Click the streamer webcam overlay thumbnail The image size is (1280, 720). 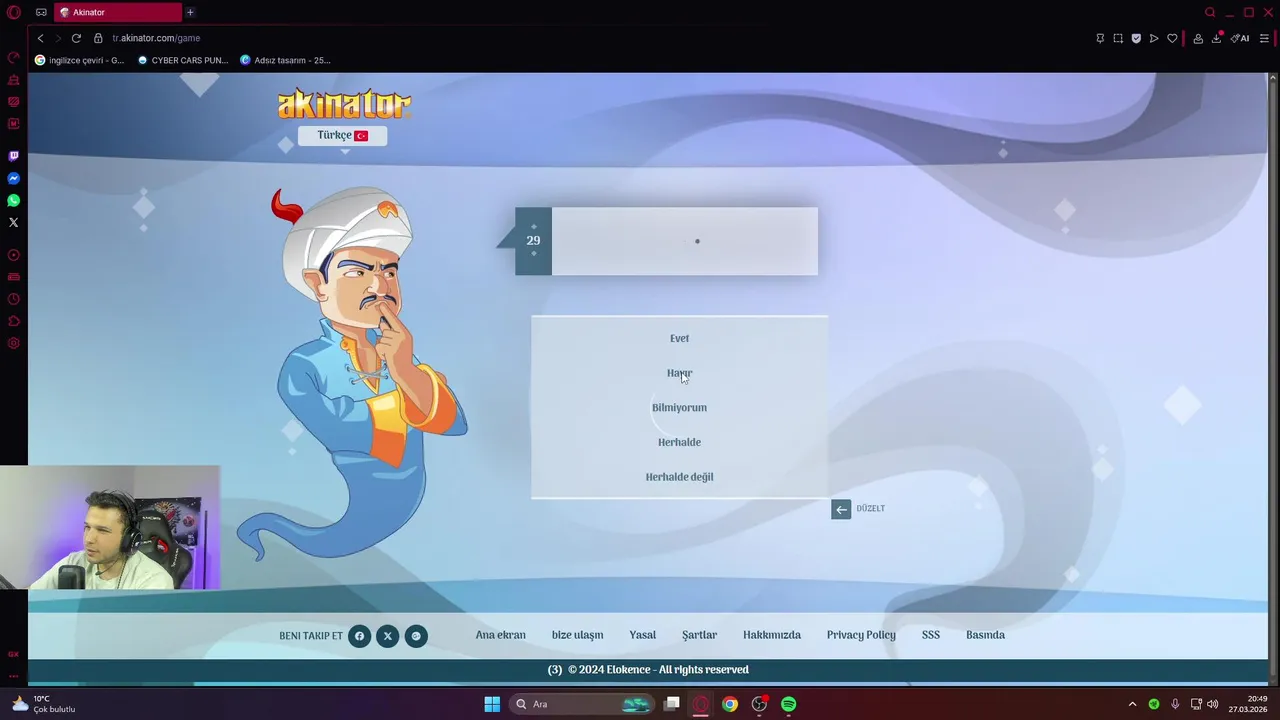(110, 527)
